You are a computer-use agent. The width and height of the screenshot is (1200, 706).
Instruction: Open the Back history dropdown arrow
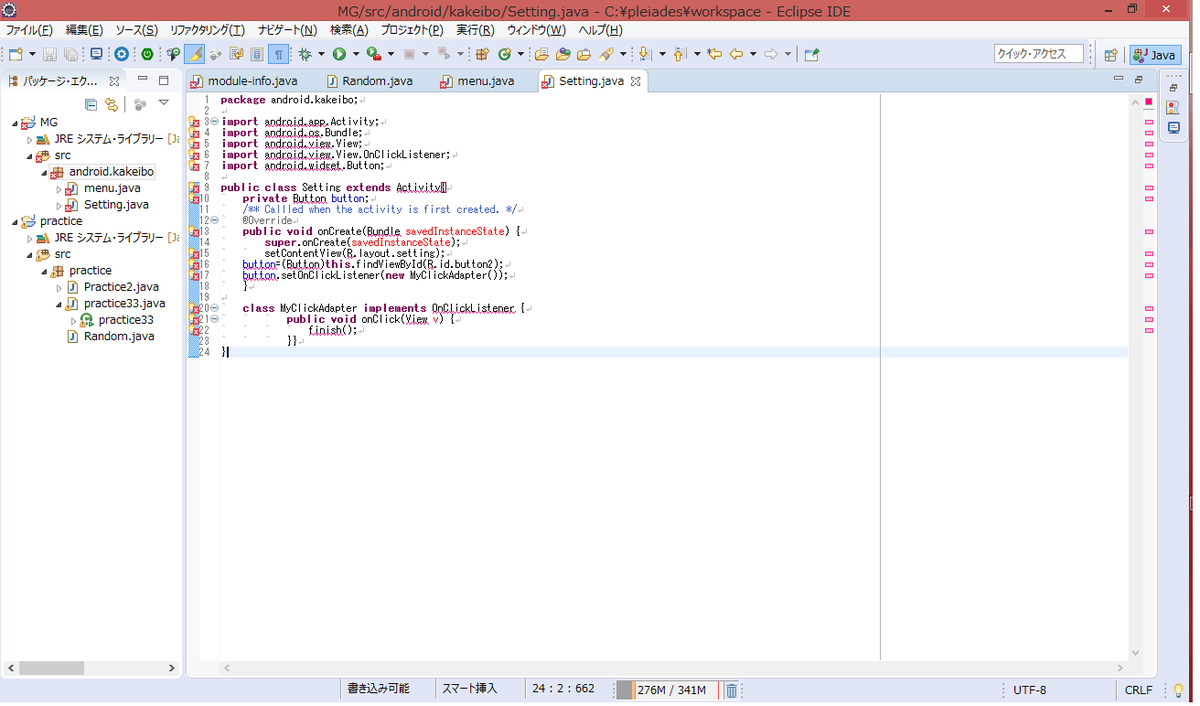753,55
